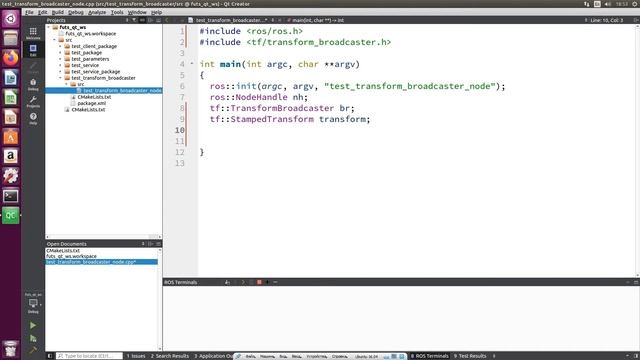Expand the test_package folder
The image size is (640, 360).
[60, 53]
